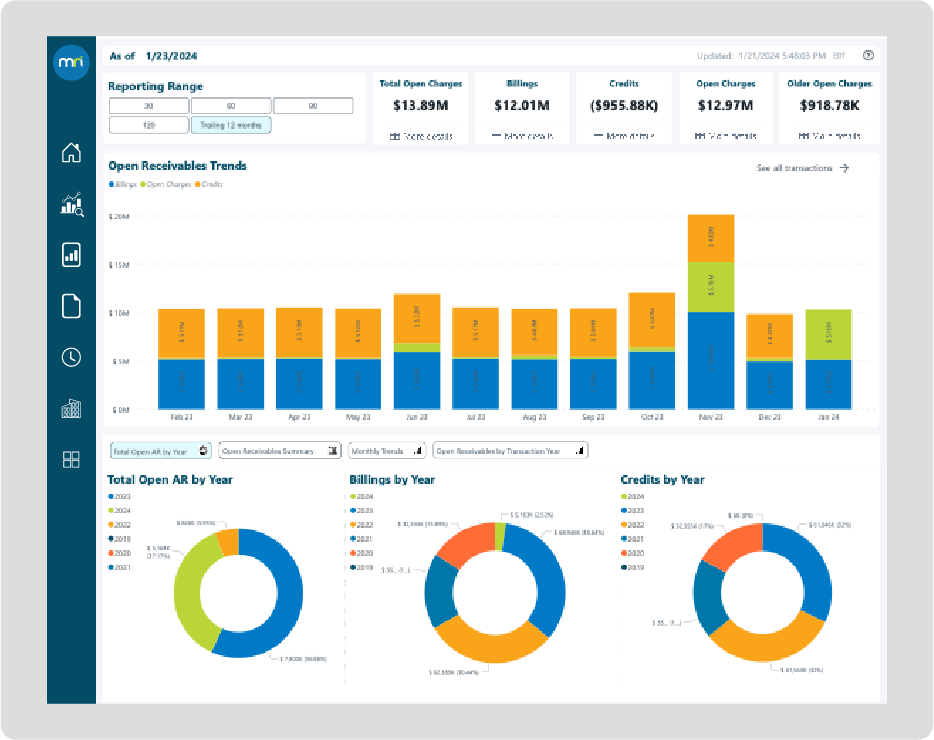
Task: Click the Credits legend swatch in trends chart
Action: click(x=198, y=185)
